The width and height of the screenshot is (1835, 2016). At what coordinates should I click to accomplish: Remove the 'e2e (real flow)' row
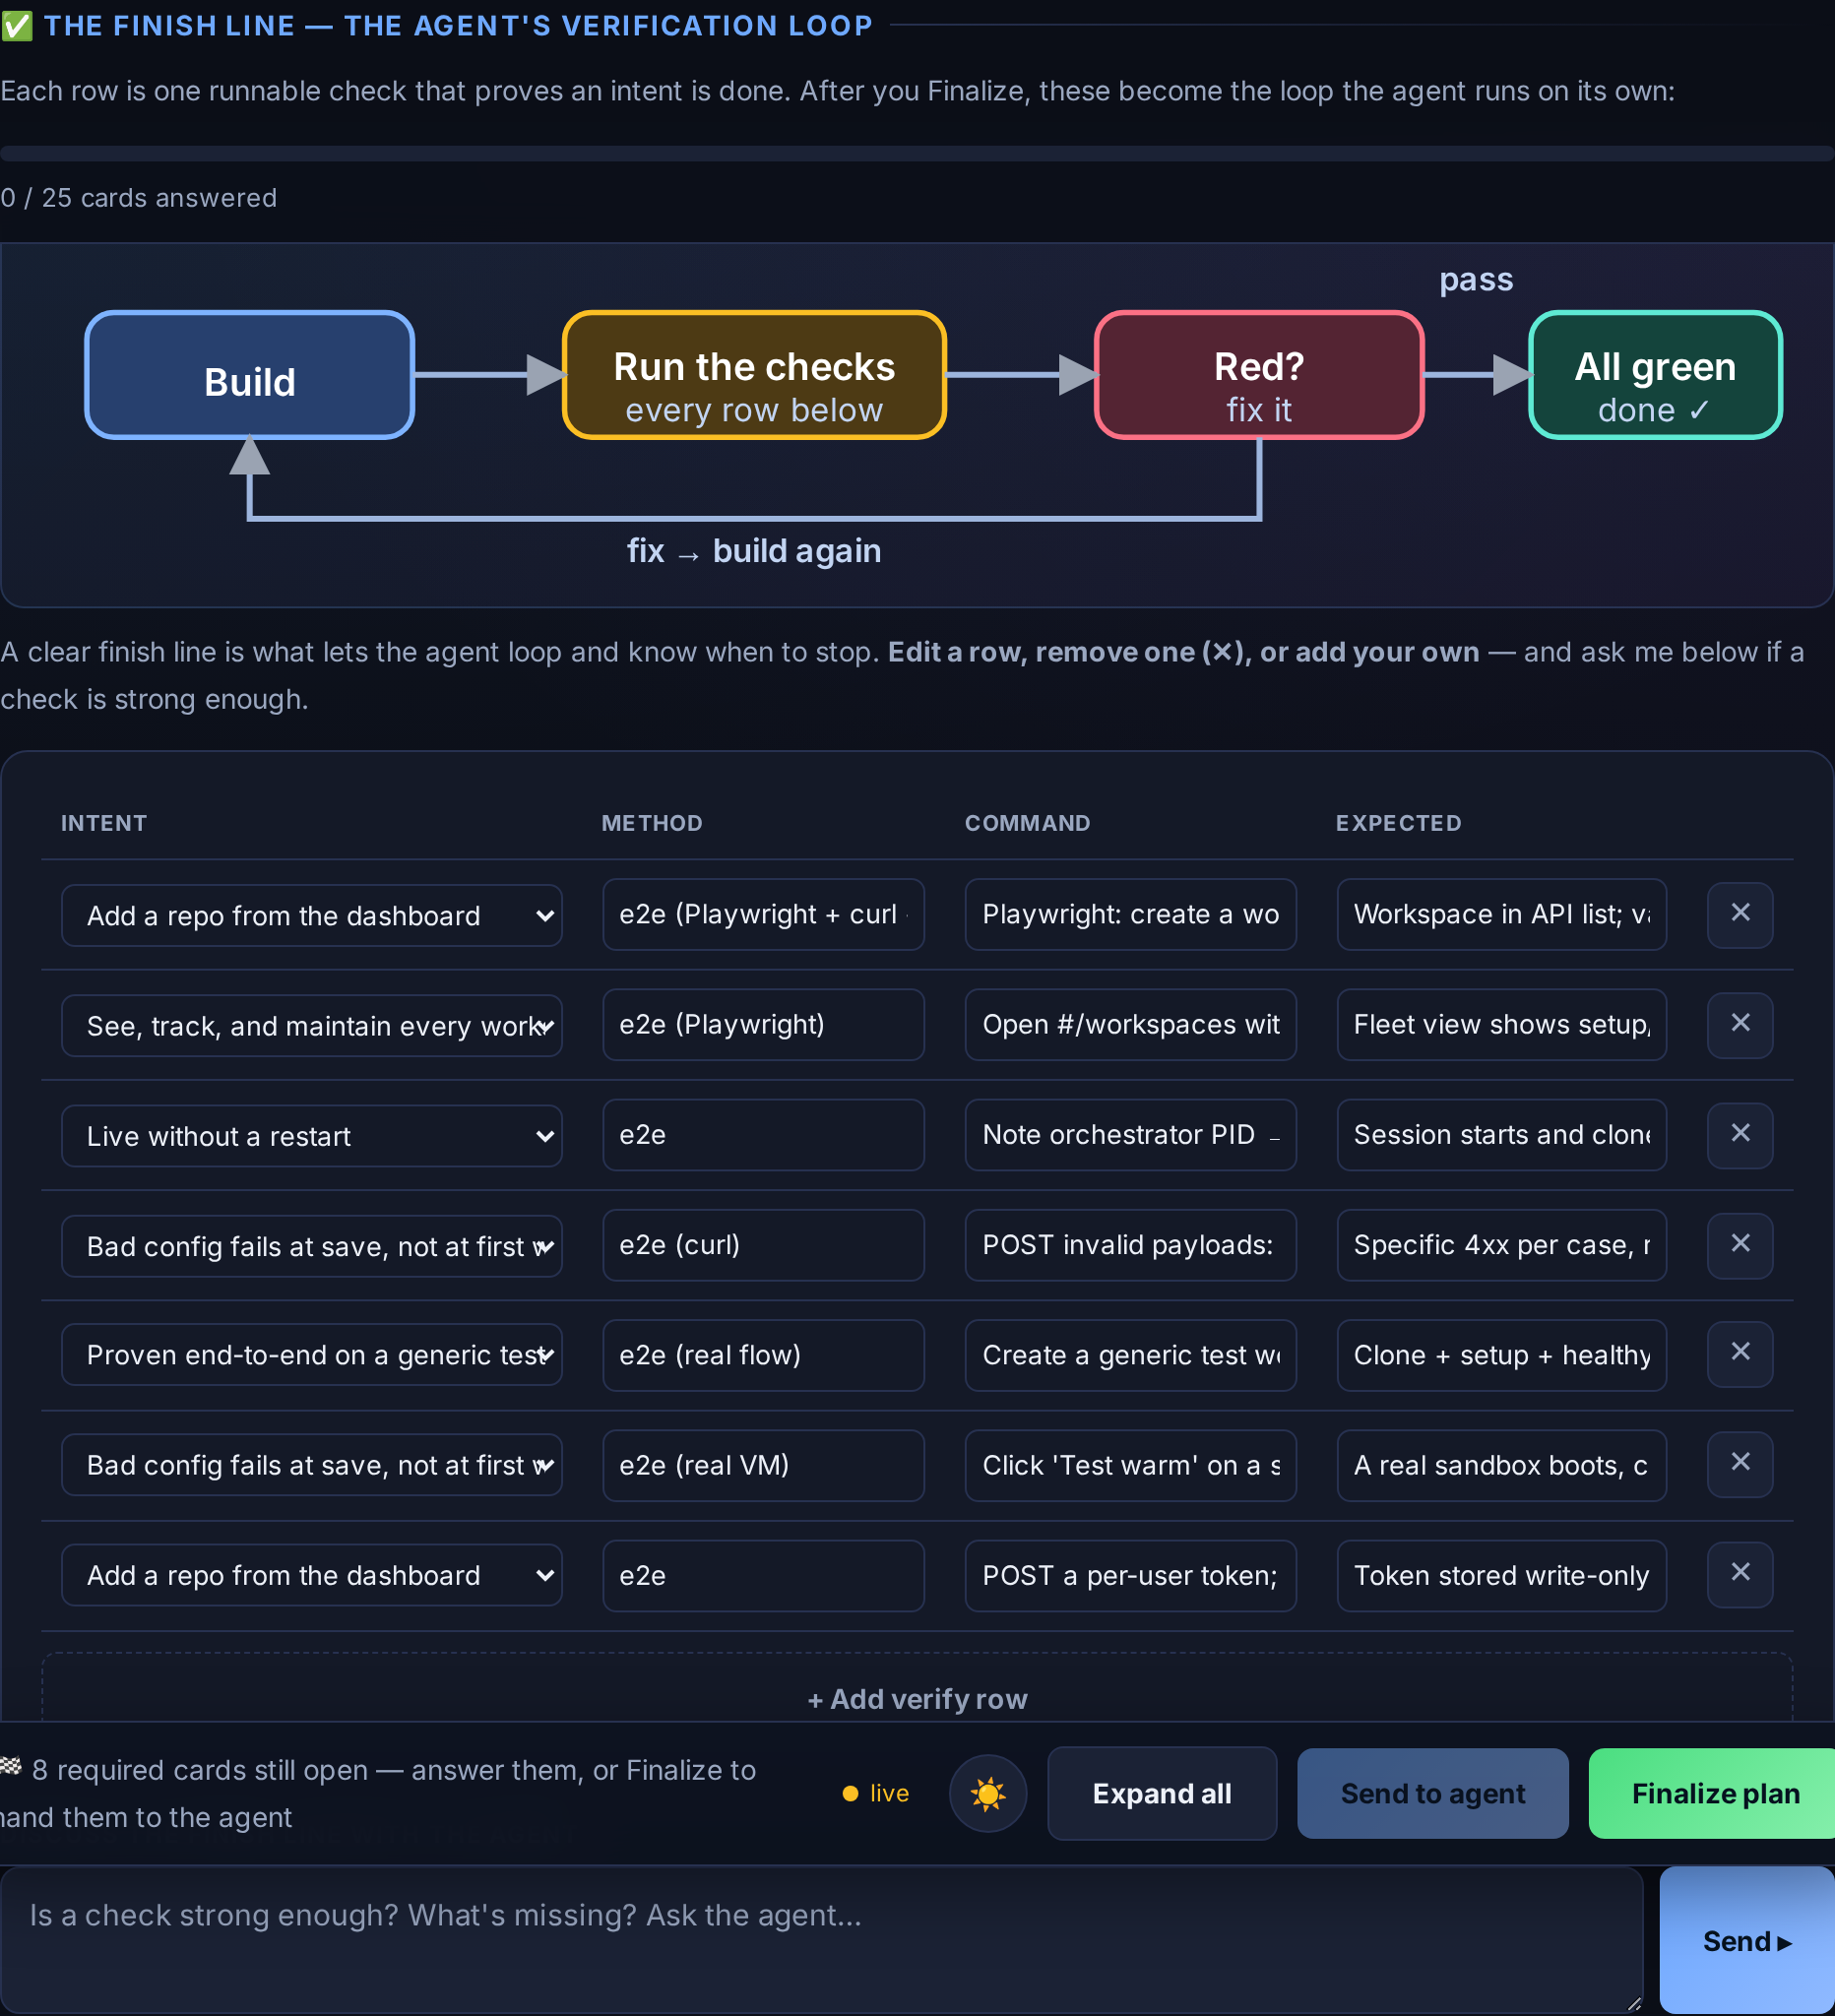coord(1739,1352)
